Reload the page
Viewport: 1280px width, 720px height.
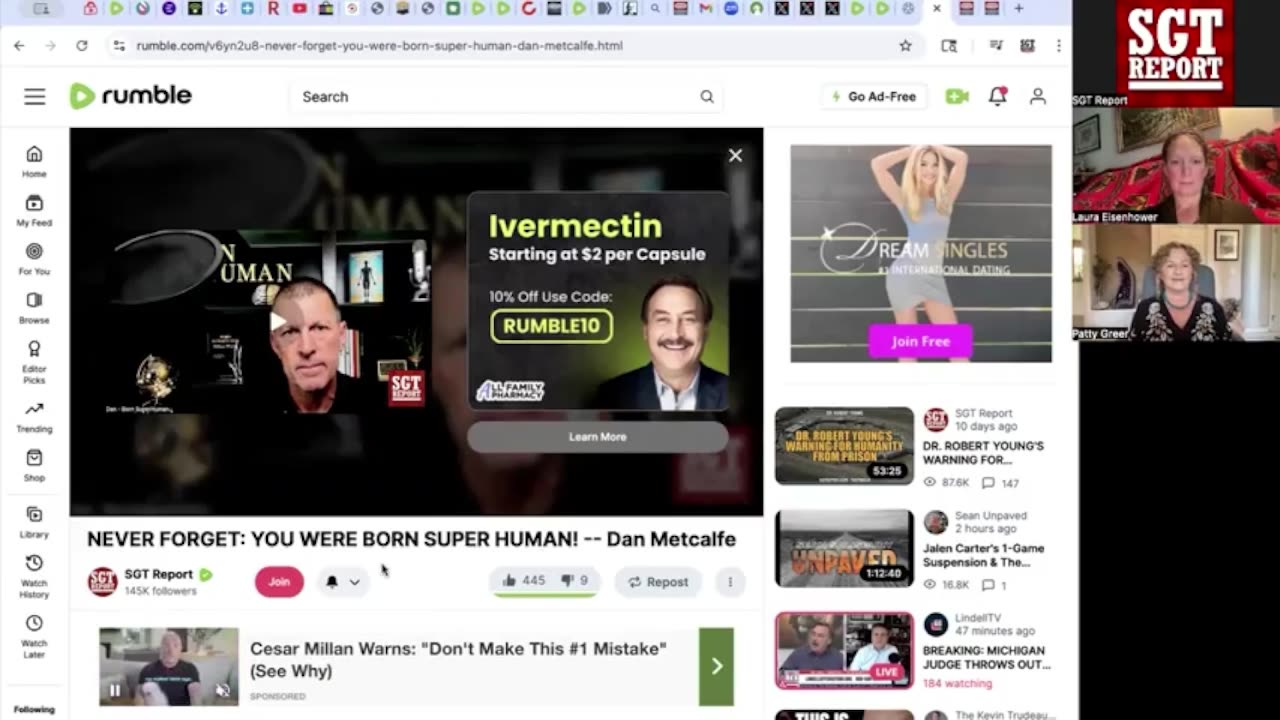[x=82, y=45]
